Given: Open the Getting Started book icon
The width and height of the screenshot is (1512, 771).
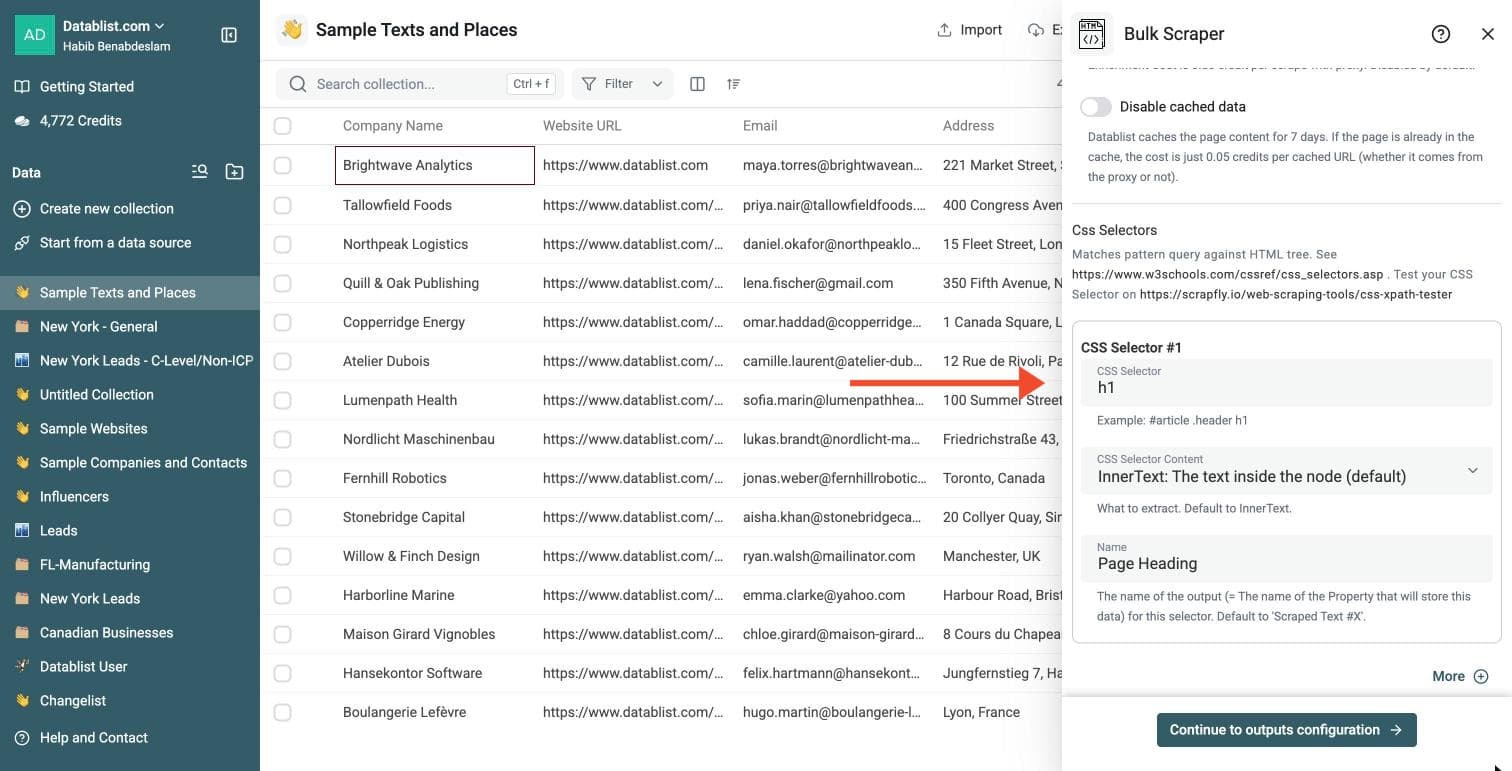Looking at the screenshot, I should point(22,87).
